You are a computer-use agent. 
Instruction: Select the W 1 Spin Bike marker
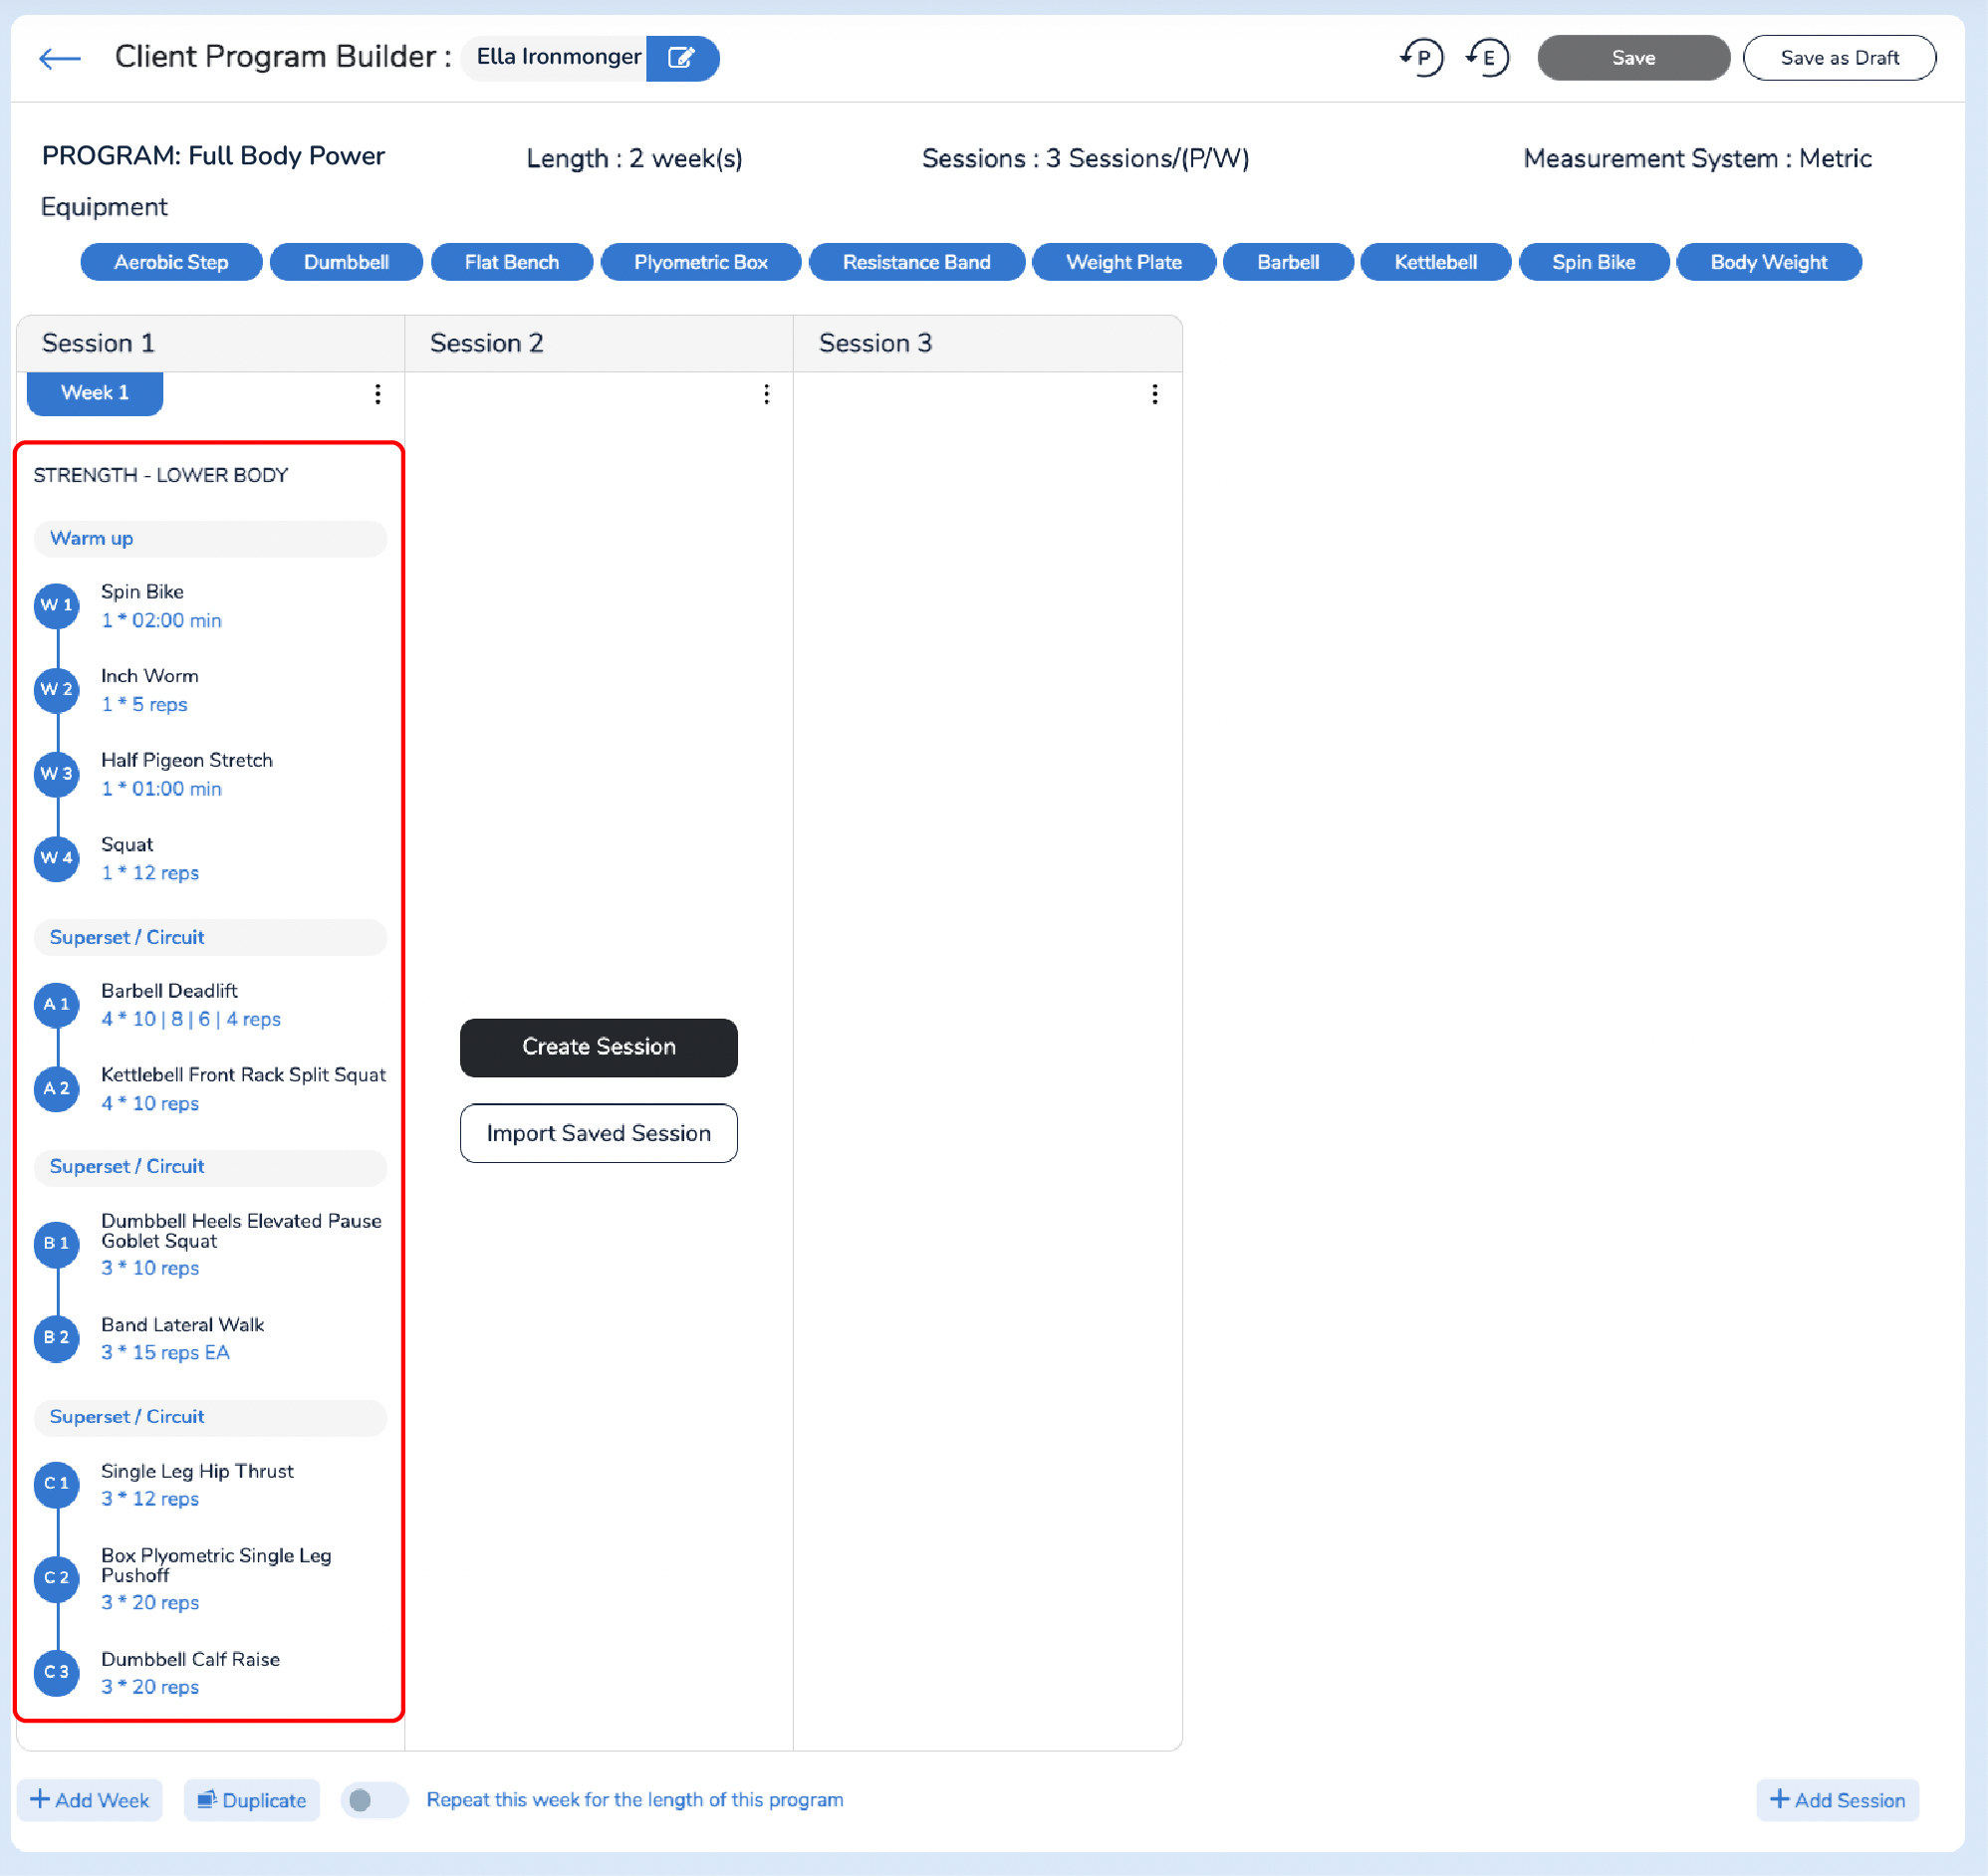[57, 606]
